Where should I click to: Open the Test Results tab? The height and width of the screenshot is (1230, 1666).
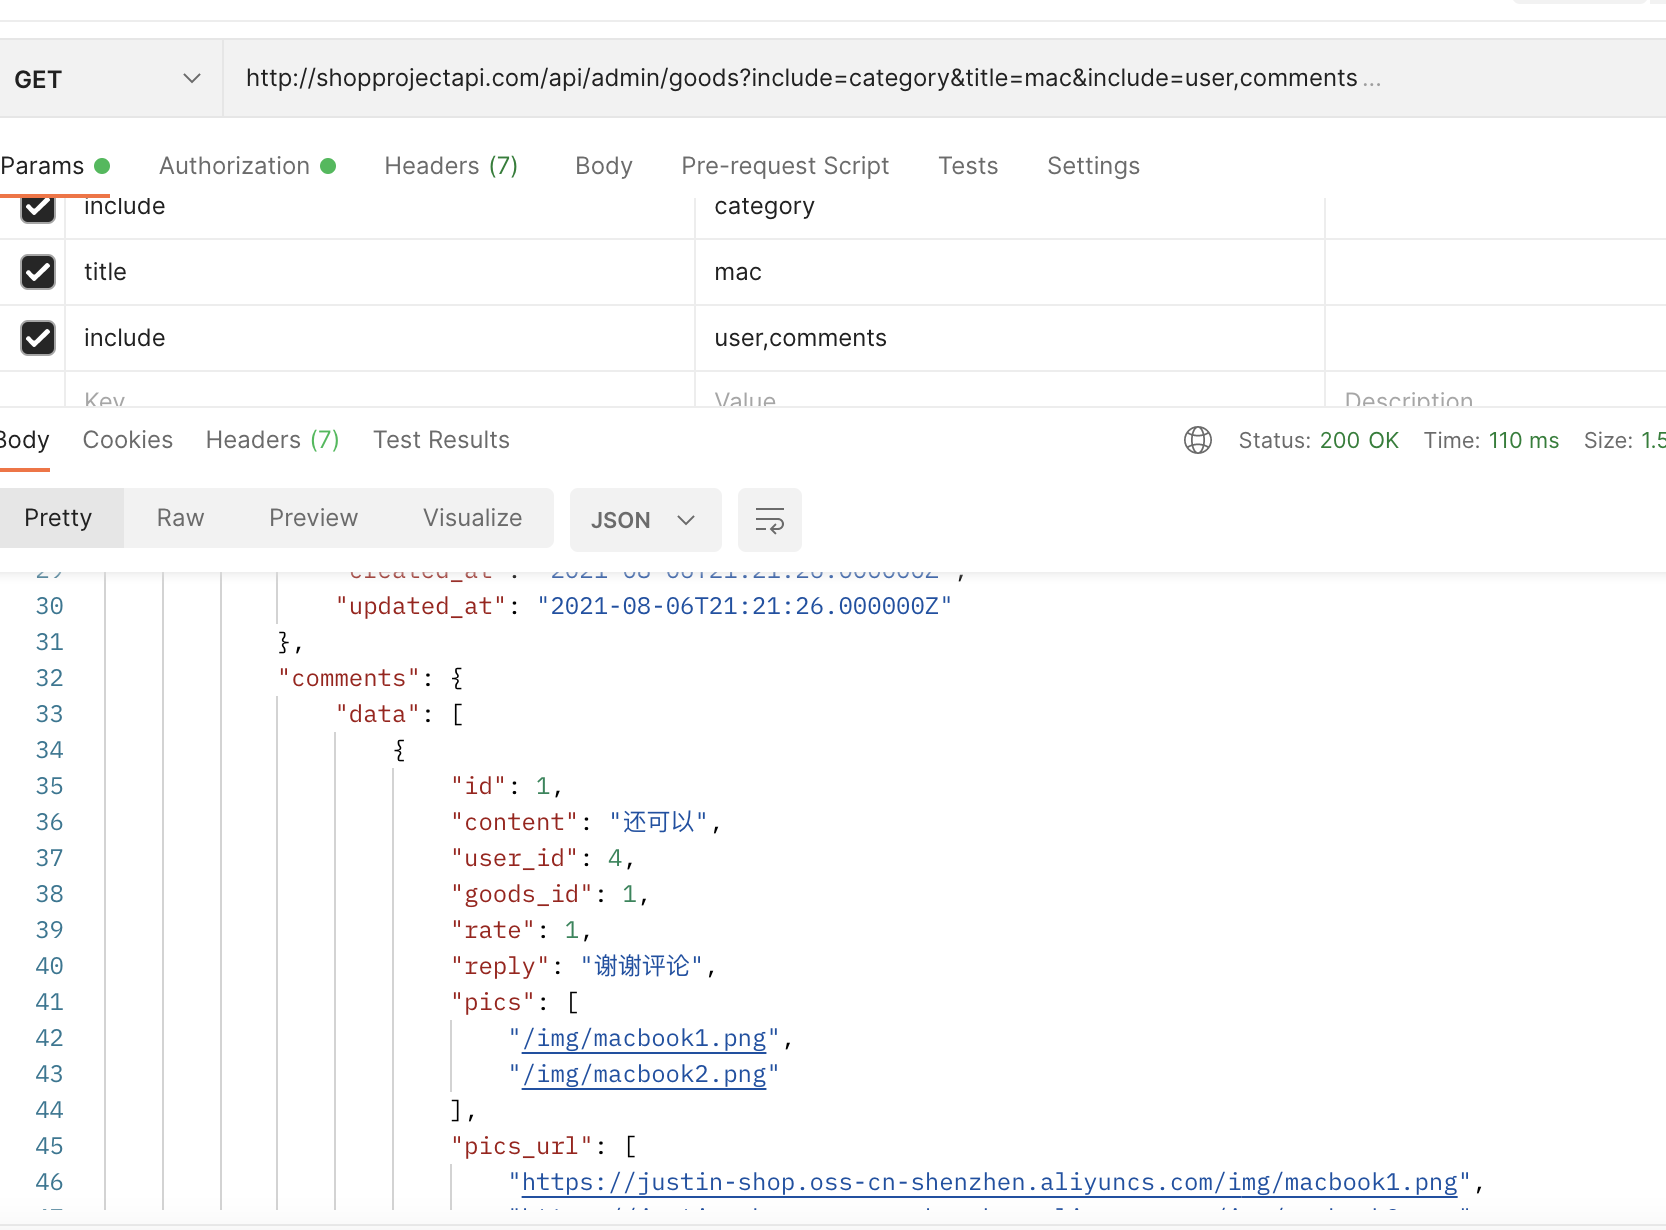point(441,440)
